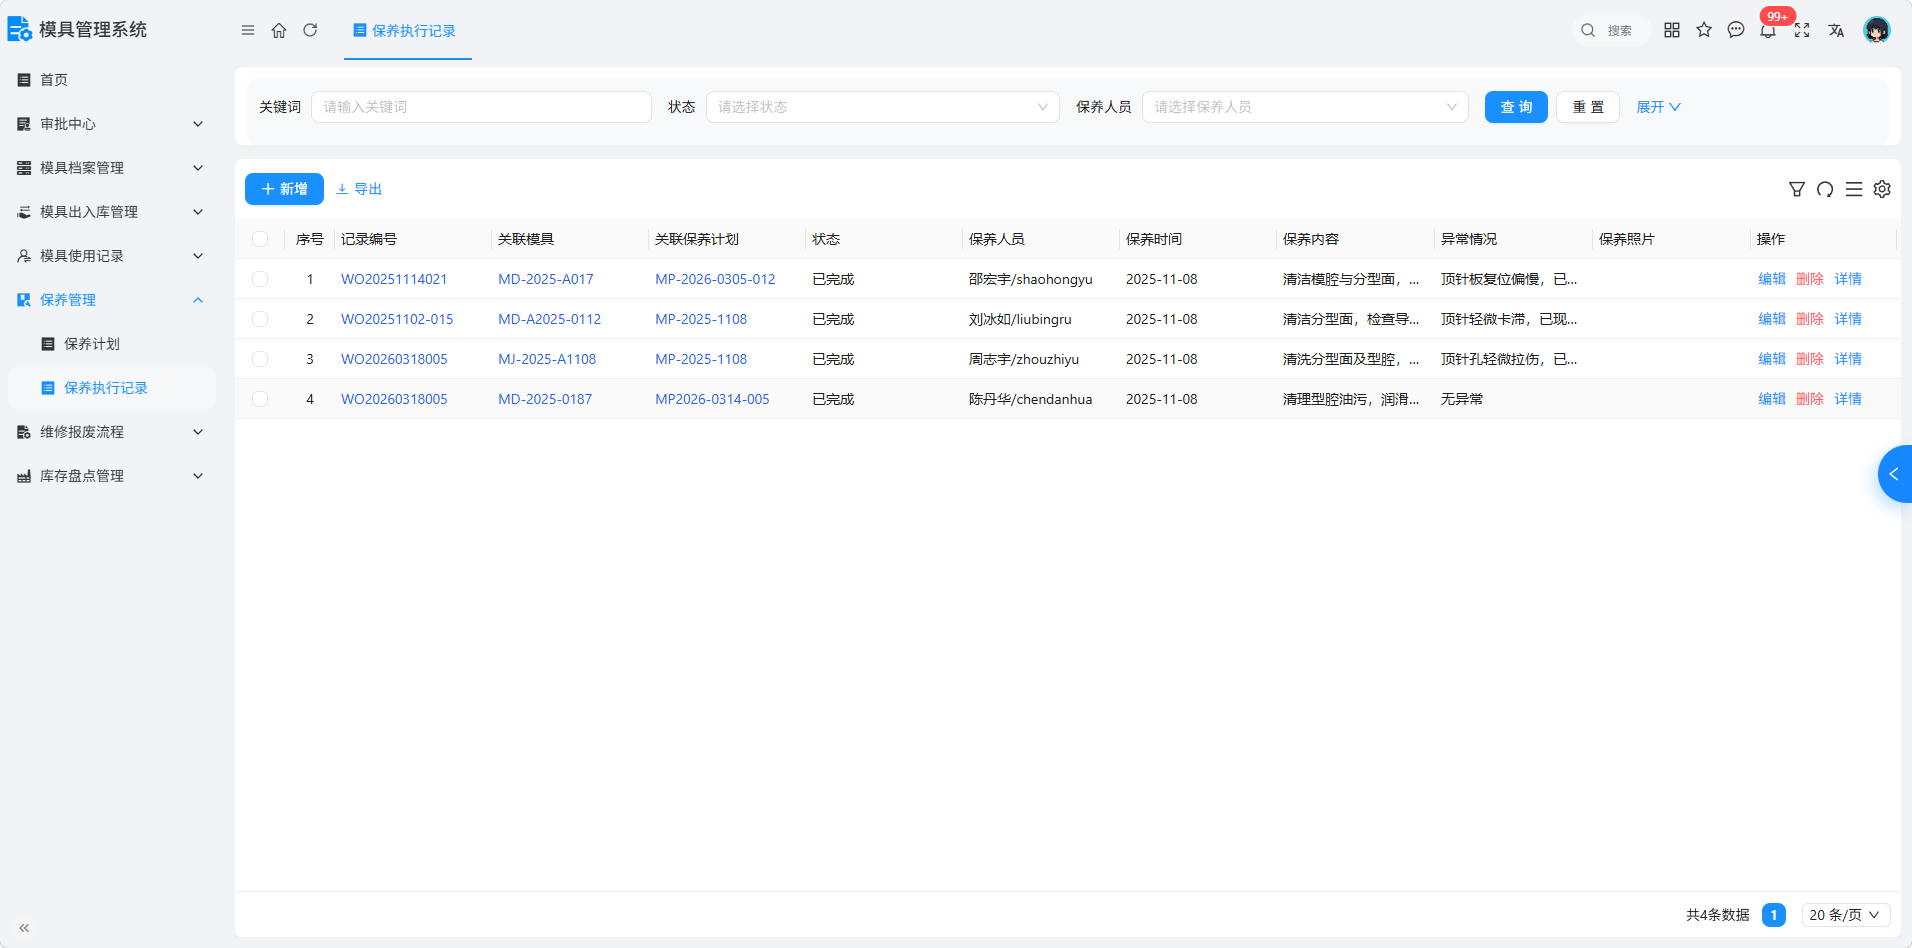Viewport: 1912px width, 948px height.
Task: Click the favorites star icon
Action: 1704,30
